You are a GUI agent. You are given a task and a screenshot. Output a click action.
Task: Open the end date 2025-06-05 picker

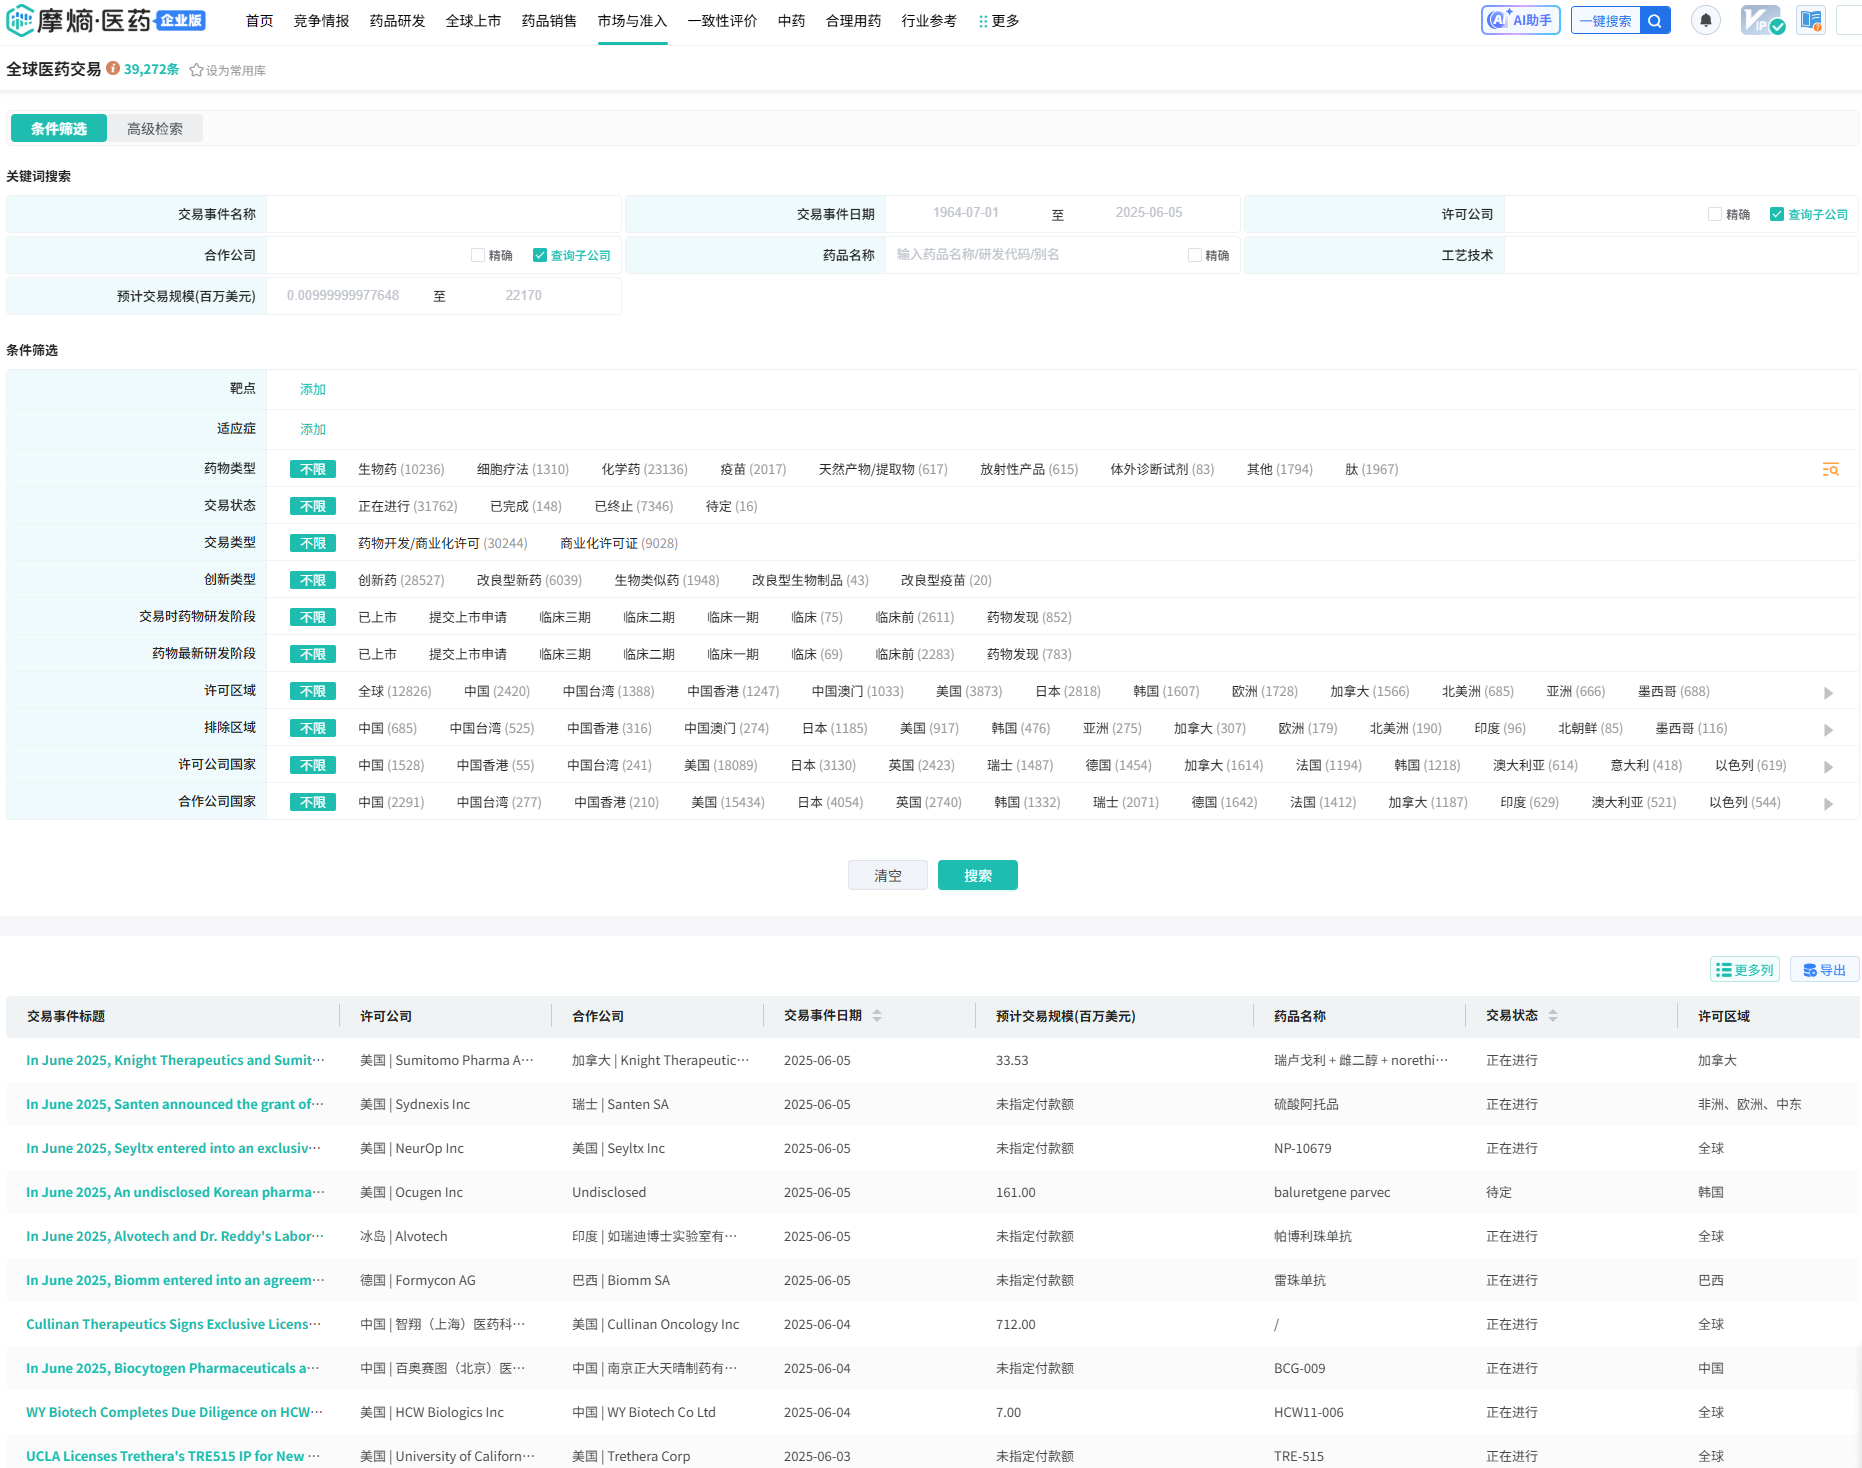pos(1148,213)
